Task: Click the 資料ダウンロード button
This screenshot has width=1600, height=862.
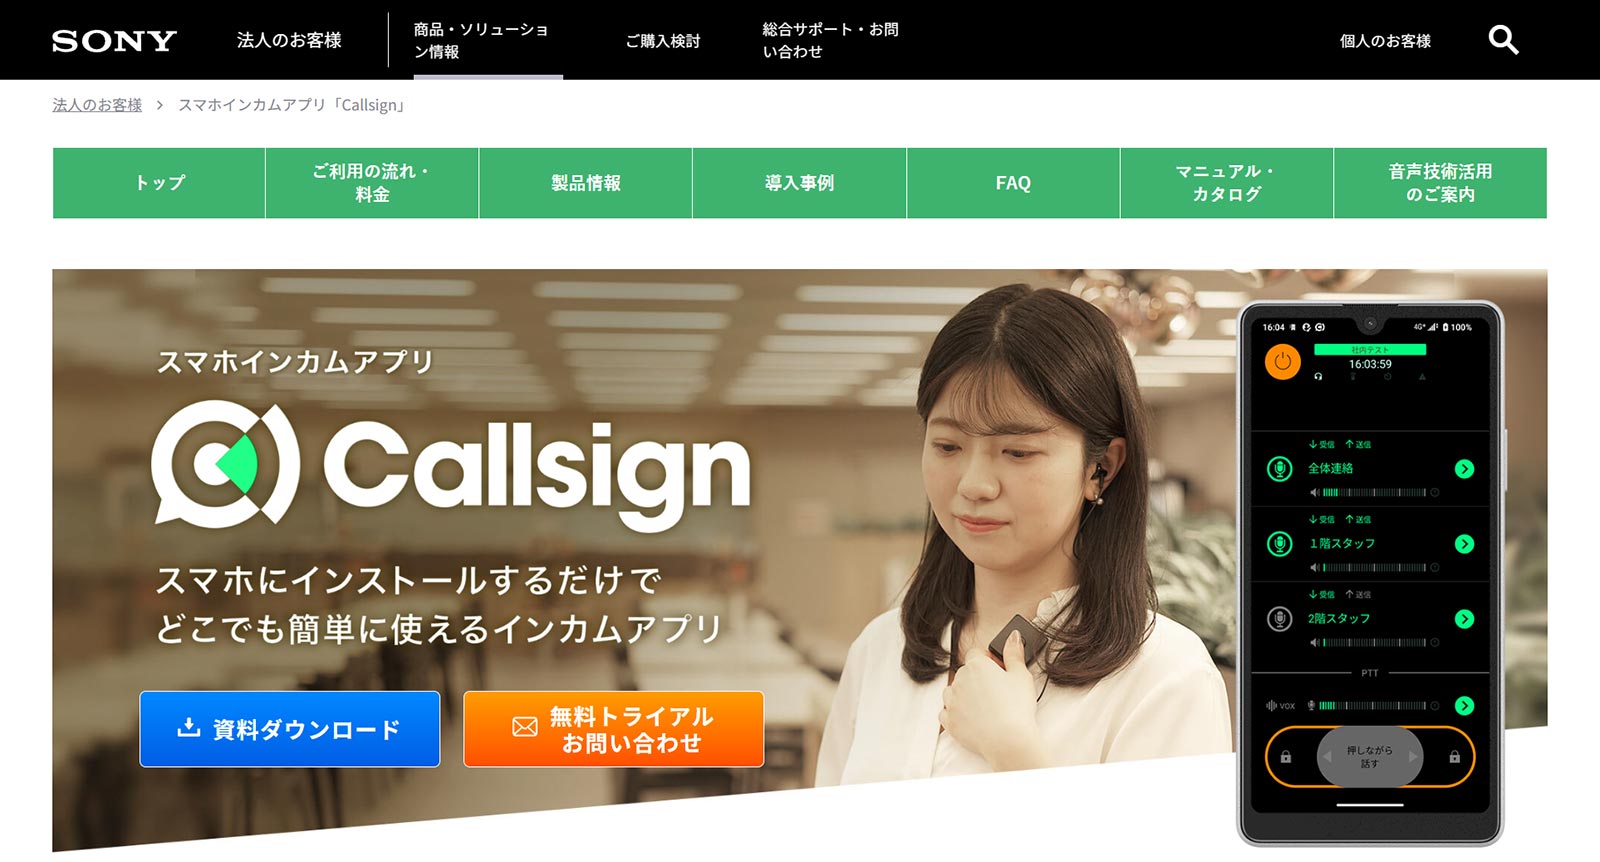Action: 290,729
